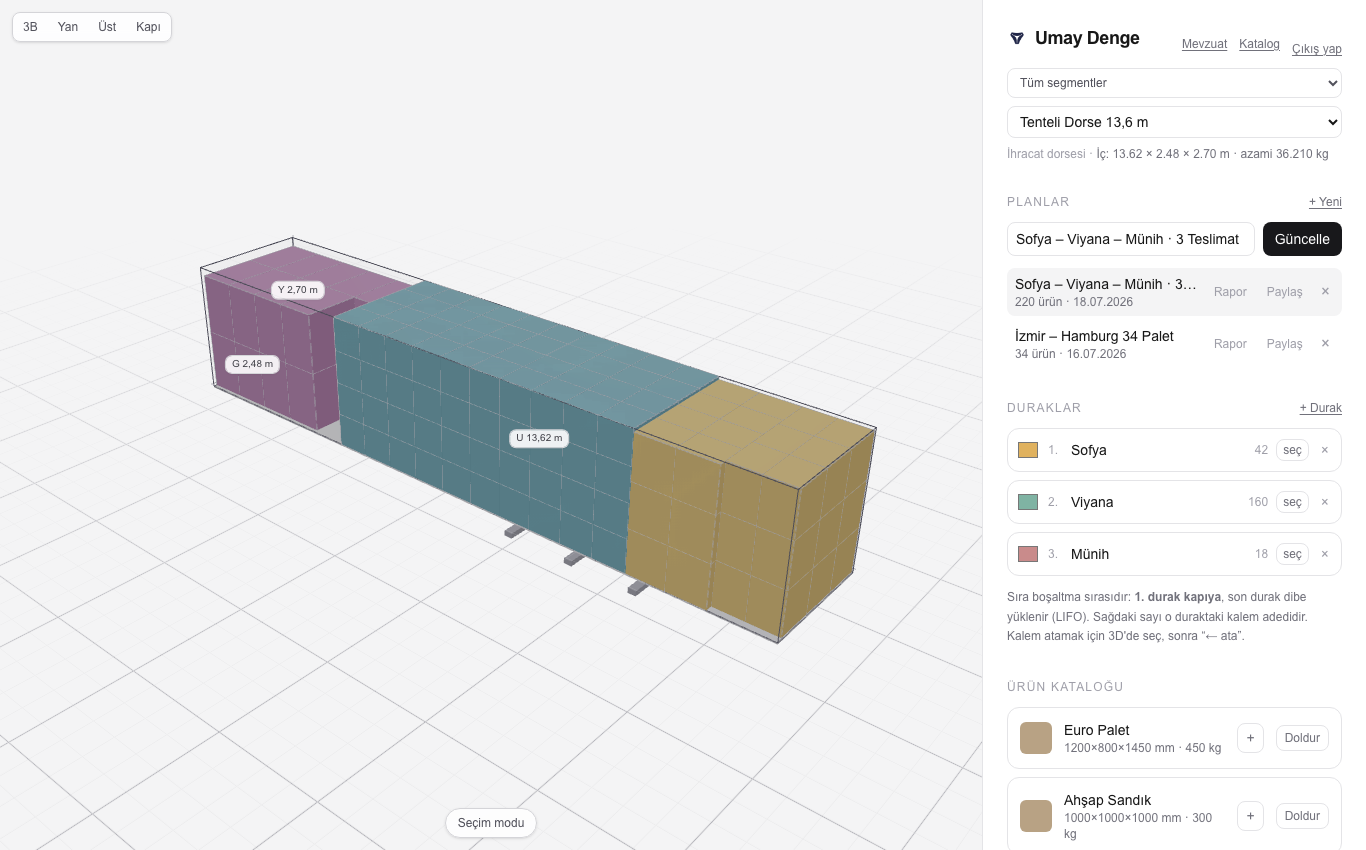
Task: Click the Sofya stop name
Action: click(1089, 450)
